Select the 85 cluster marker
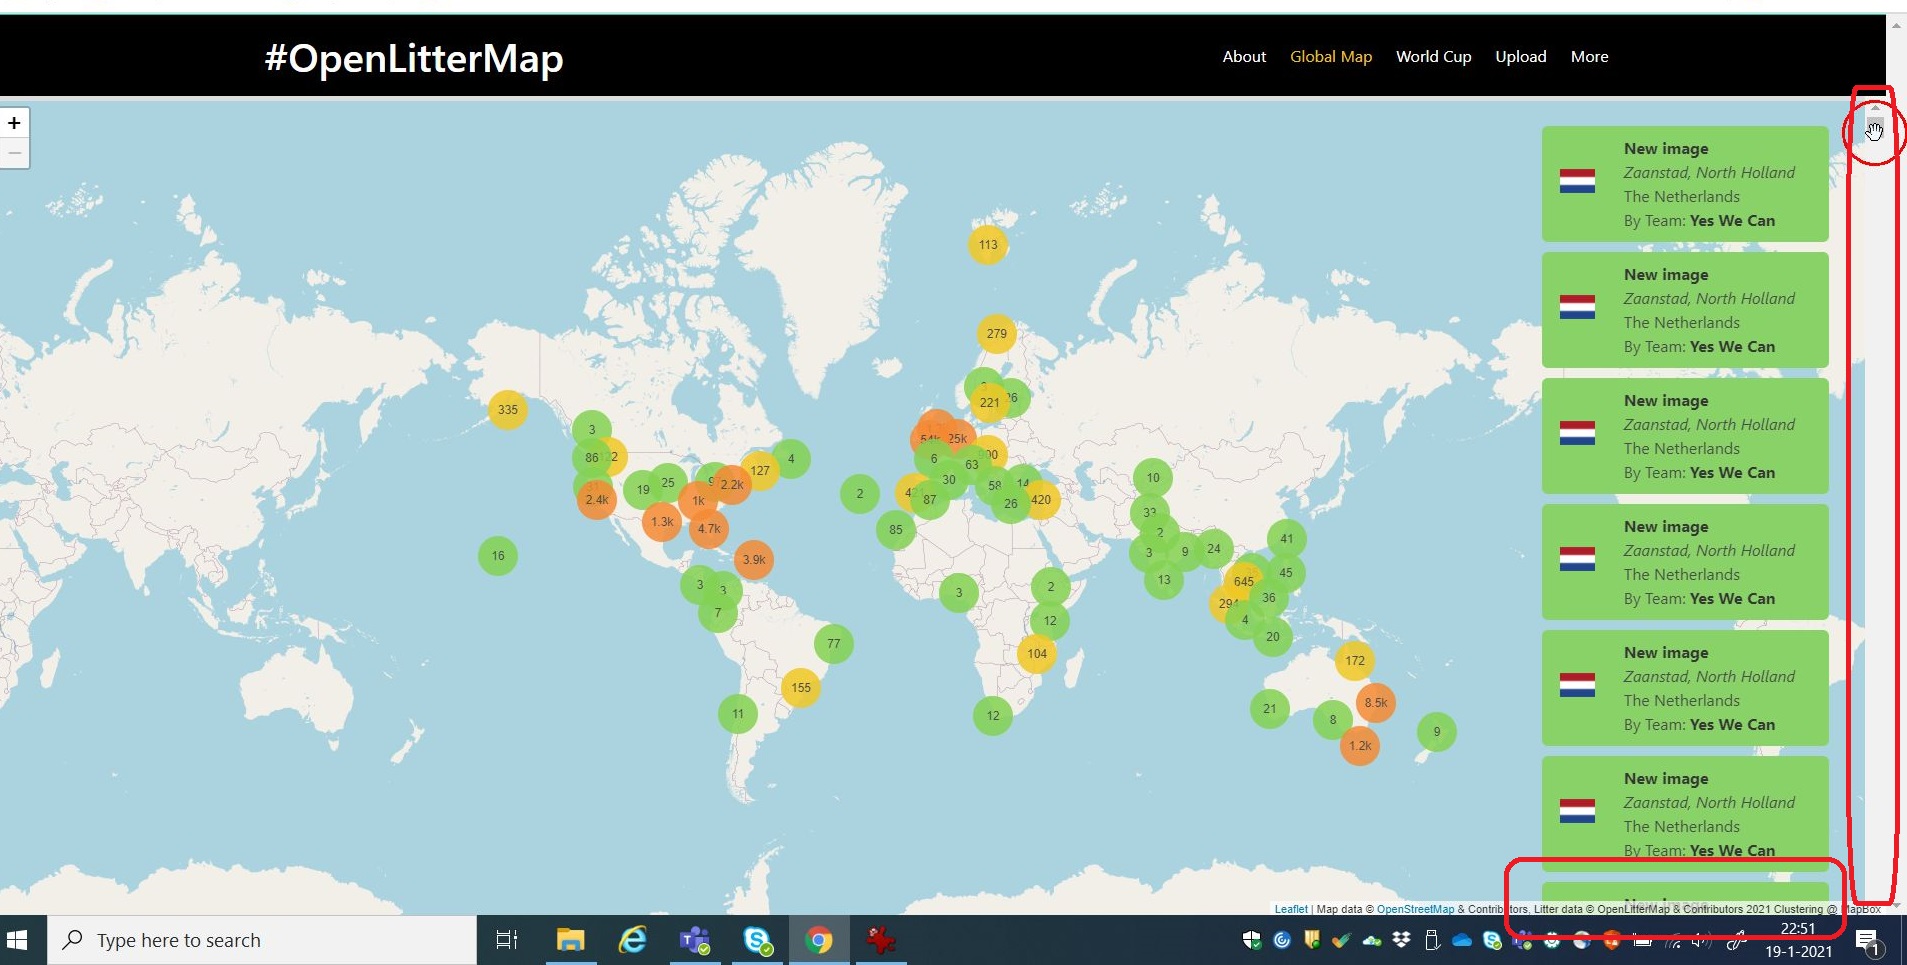Screen dimensions: 1907x965 (896, 530)
